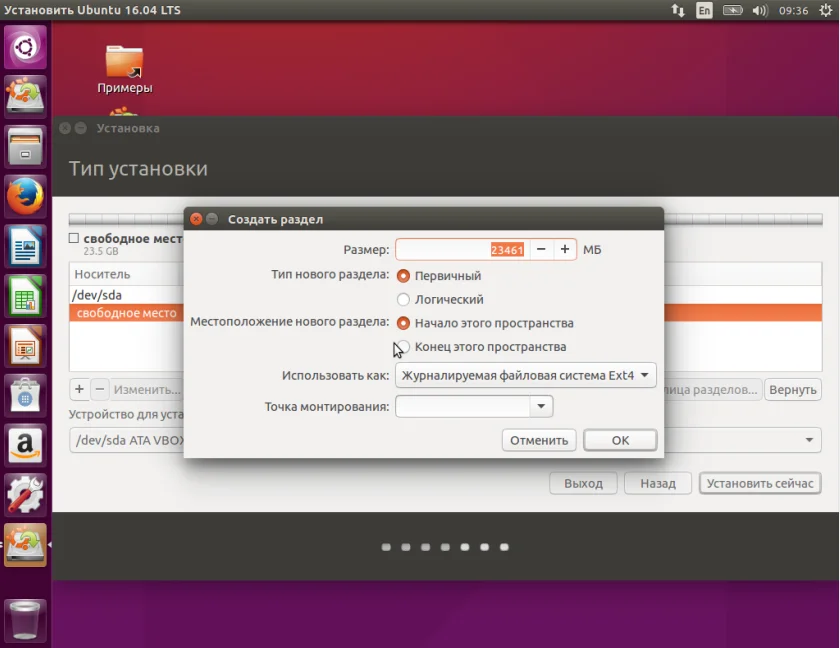Click the Размер size input field

462,250
